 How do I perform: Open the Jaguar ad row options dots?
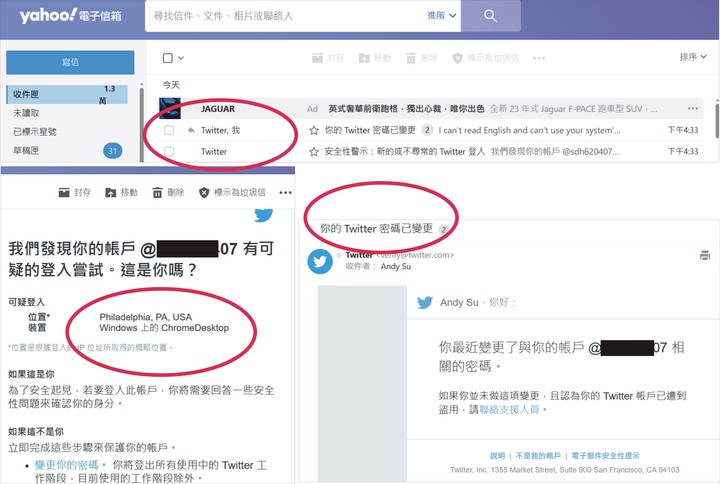[692, 109]
